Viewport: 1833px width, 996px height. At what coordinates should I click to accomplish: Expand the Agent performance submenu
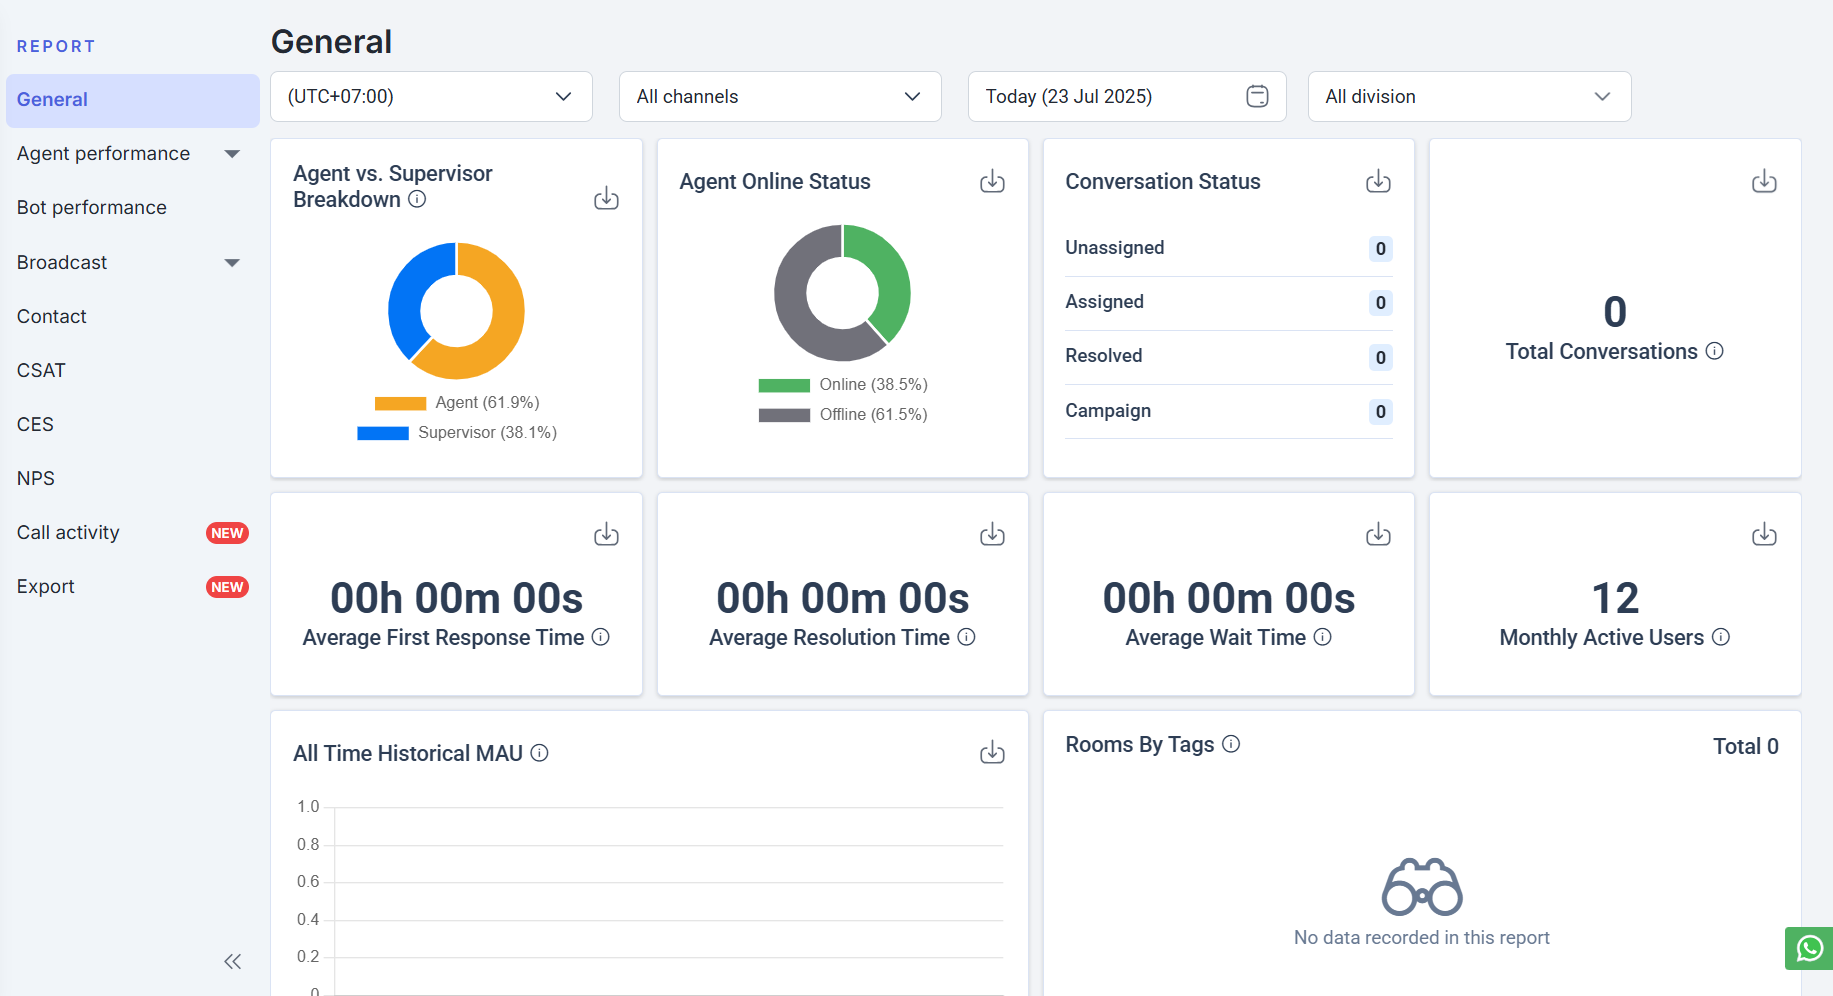pos(130,154)
